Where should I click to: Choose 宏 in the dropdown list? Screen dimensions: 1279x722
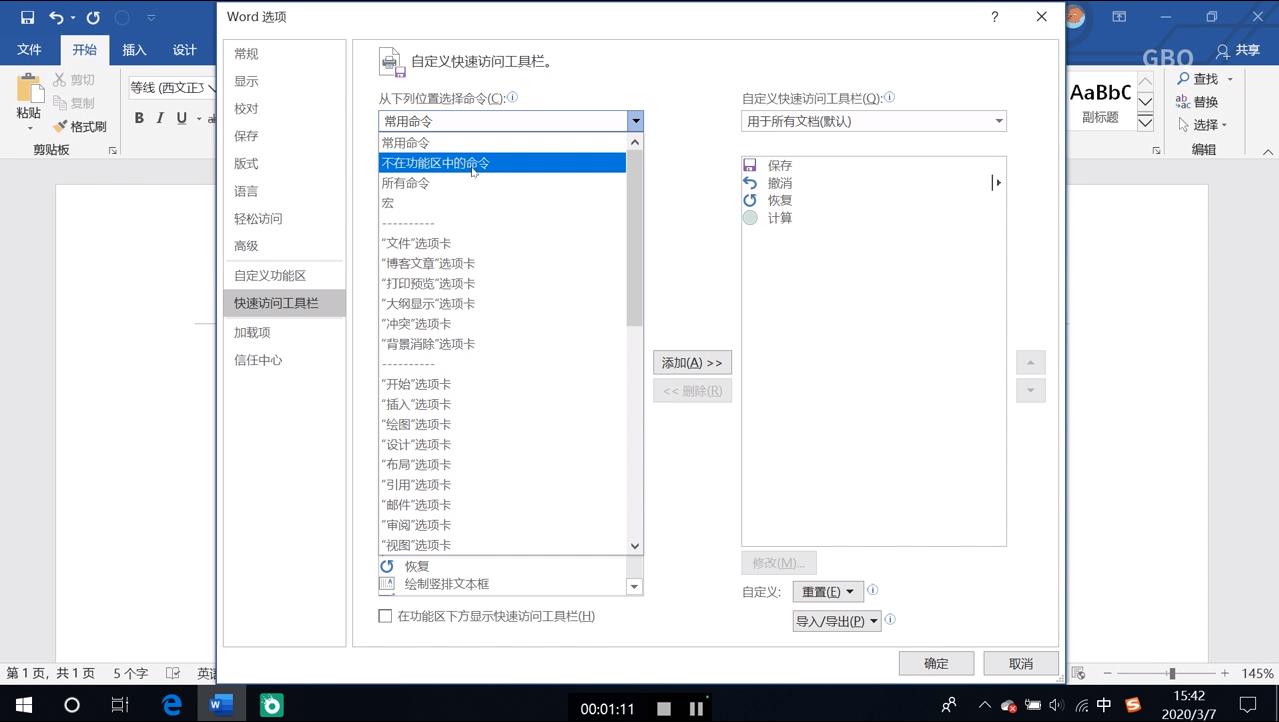[x=502, y=203]
